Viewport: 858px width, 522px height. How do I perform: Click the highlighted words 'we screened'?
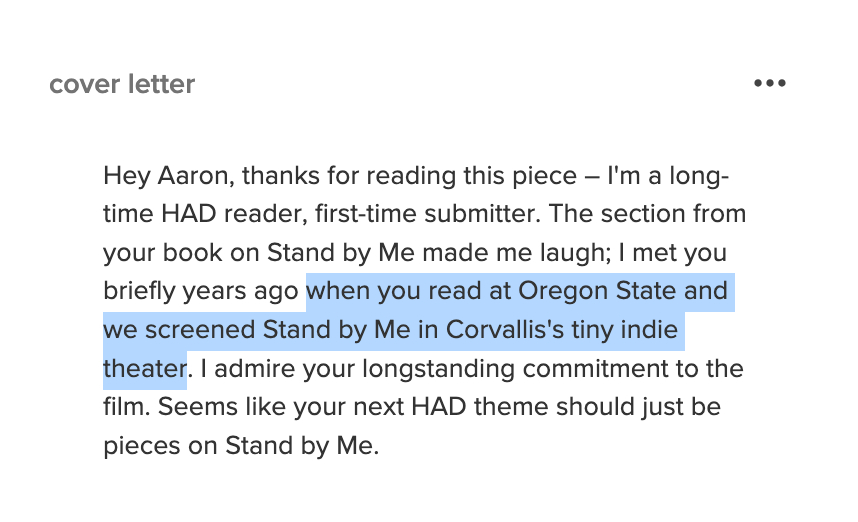coord(178,329)
